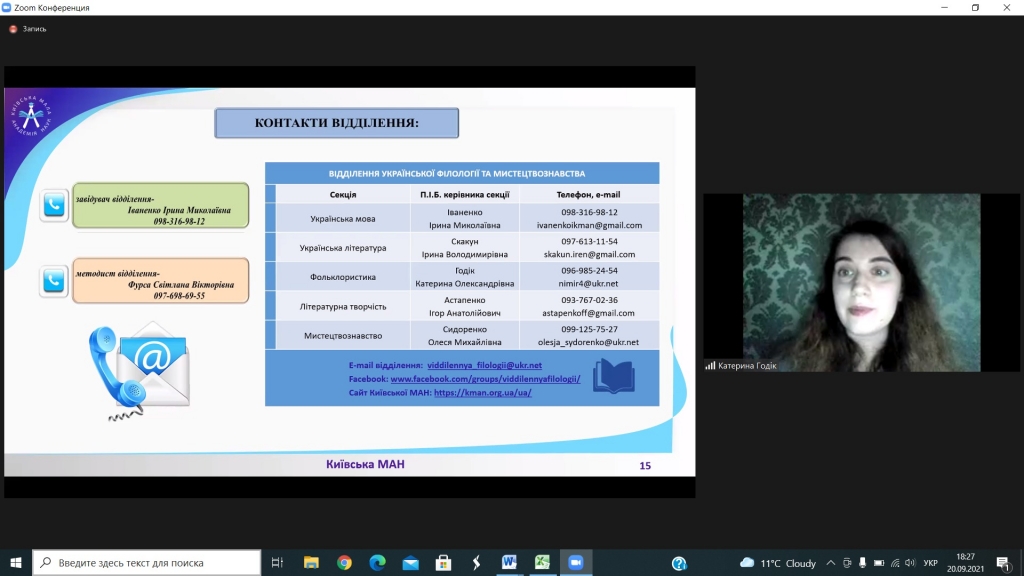Open File Explorer from the taskbar
The width and height of the screenshot is (1024, 576).
(x=311, y=563)
